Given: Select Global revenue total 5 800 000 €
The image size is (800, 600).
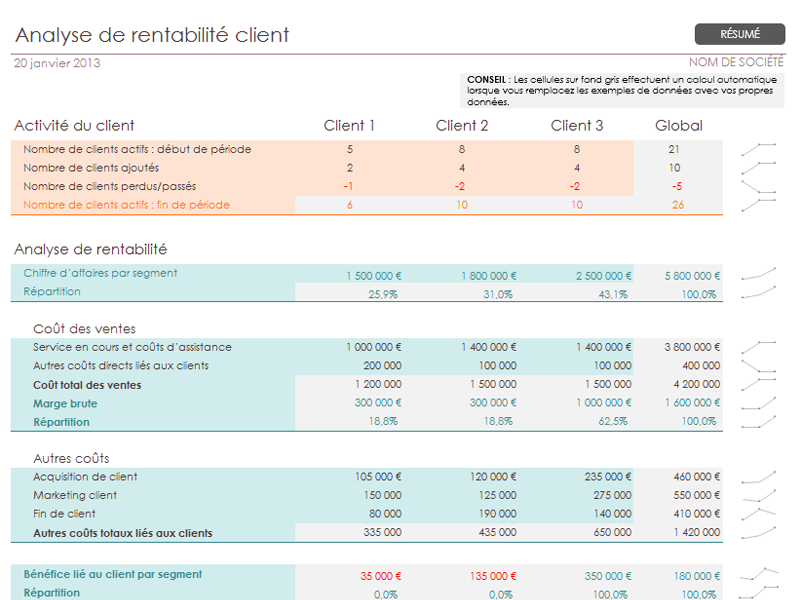Looking at the screenshot, I should click(692, 276).
